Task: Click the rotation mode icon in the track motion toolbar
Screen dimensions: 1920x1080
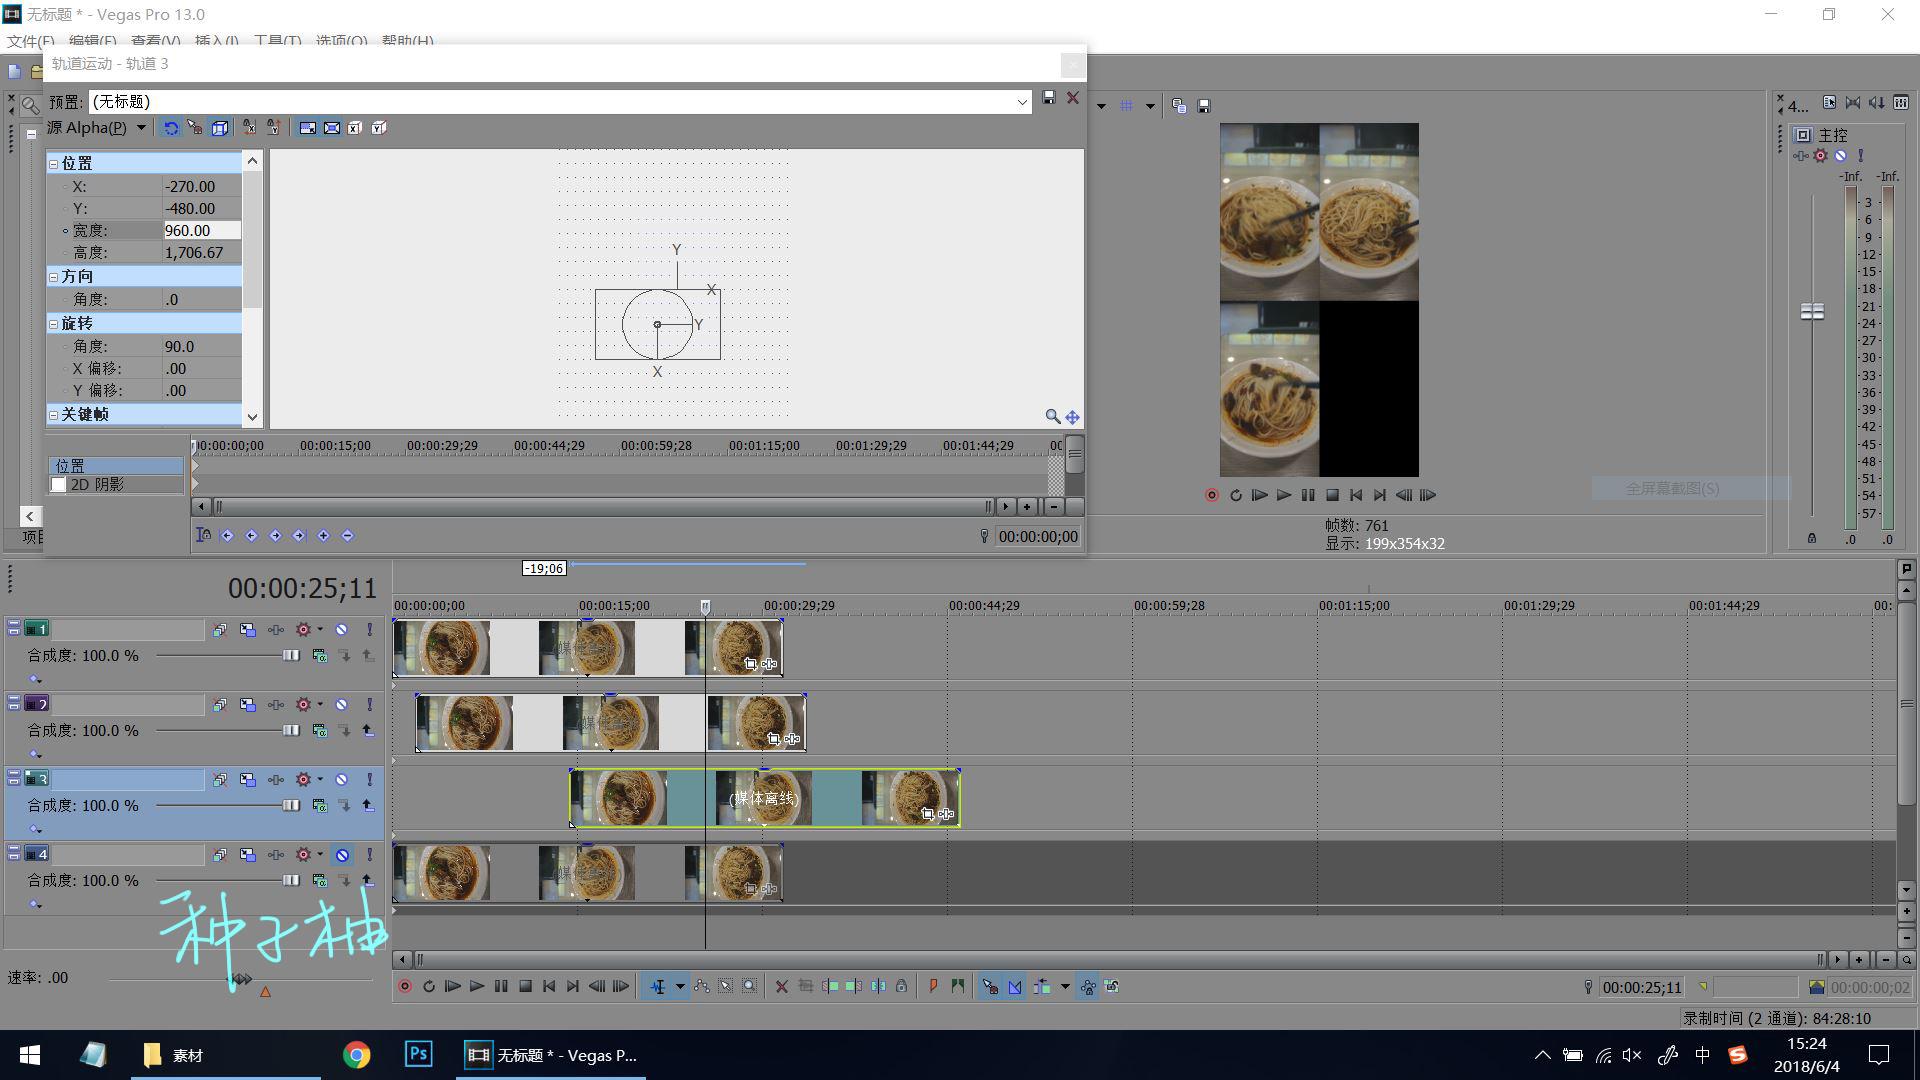Action: click(x=171, y=128)
